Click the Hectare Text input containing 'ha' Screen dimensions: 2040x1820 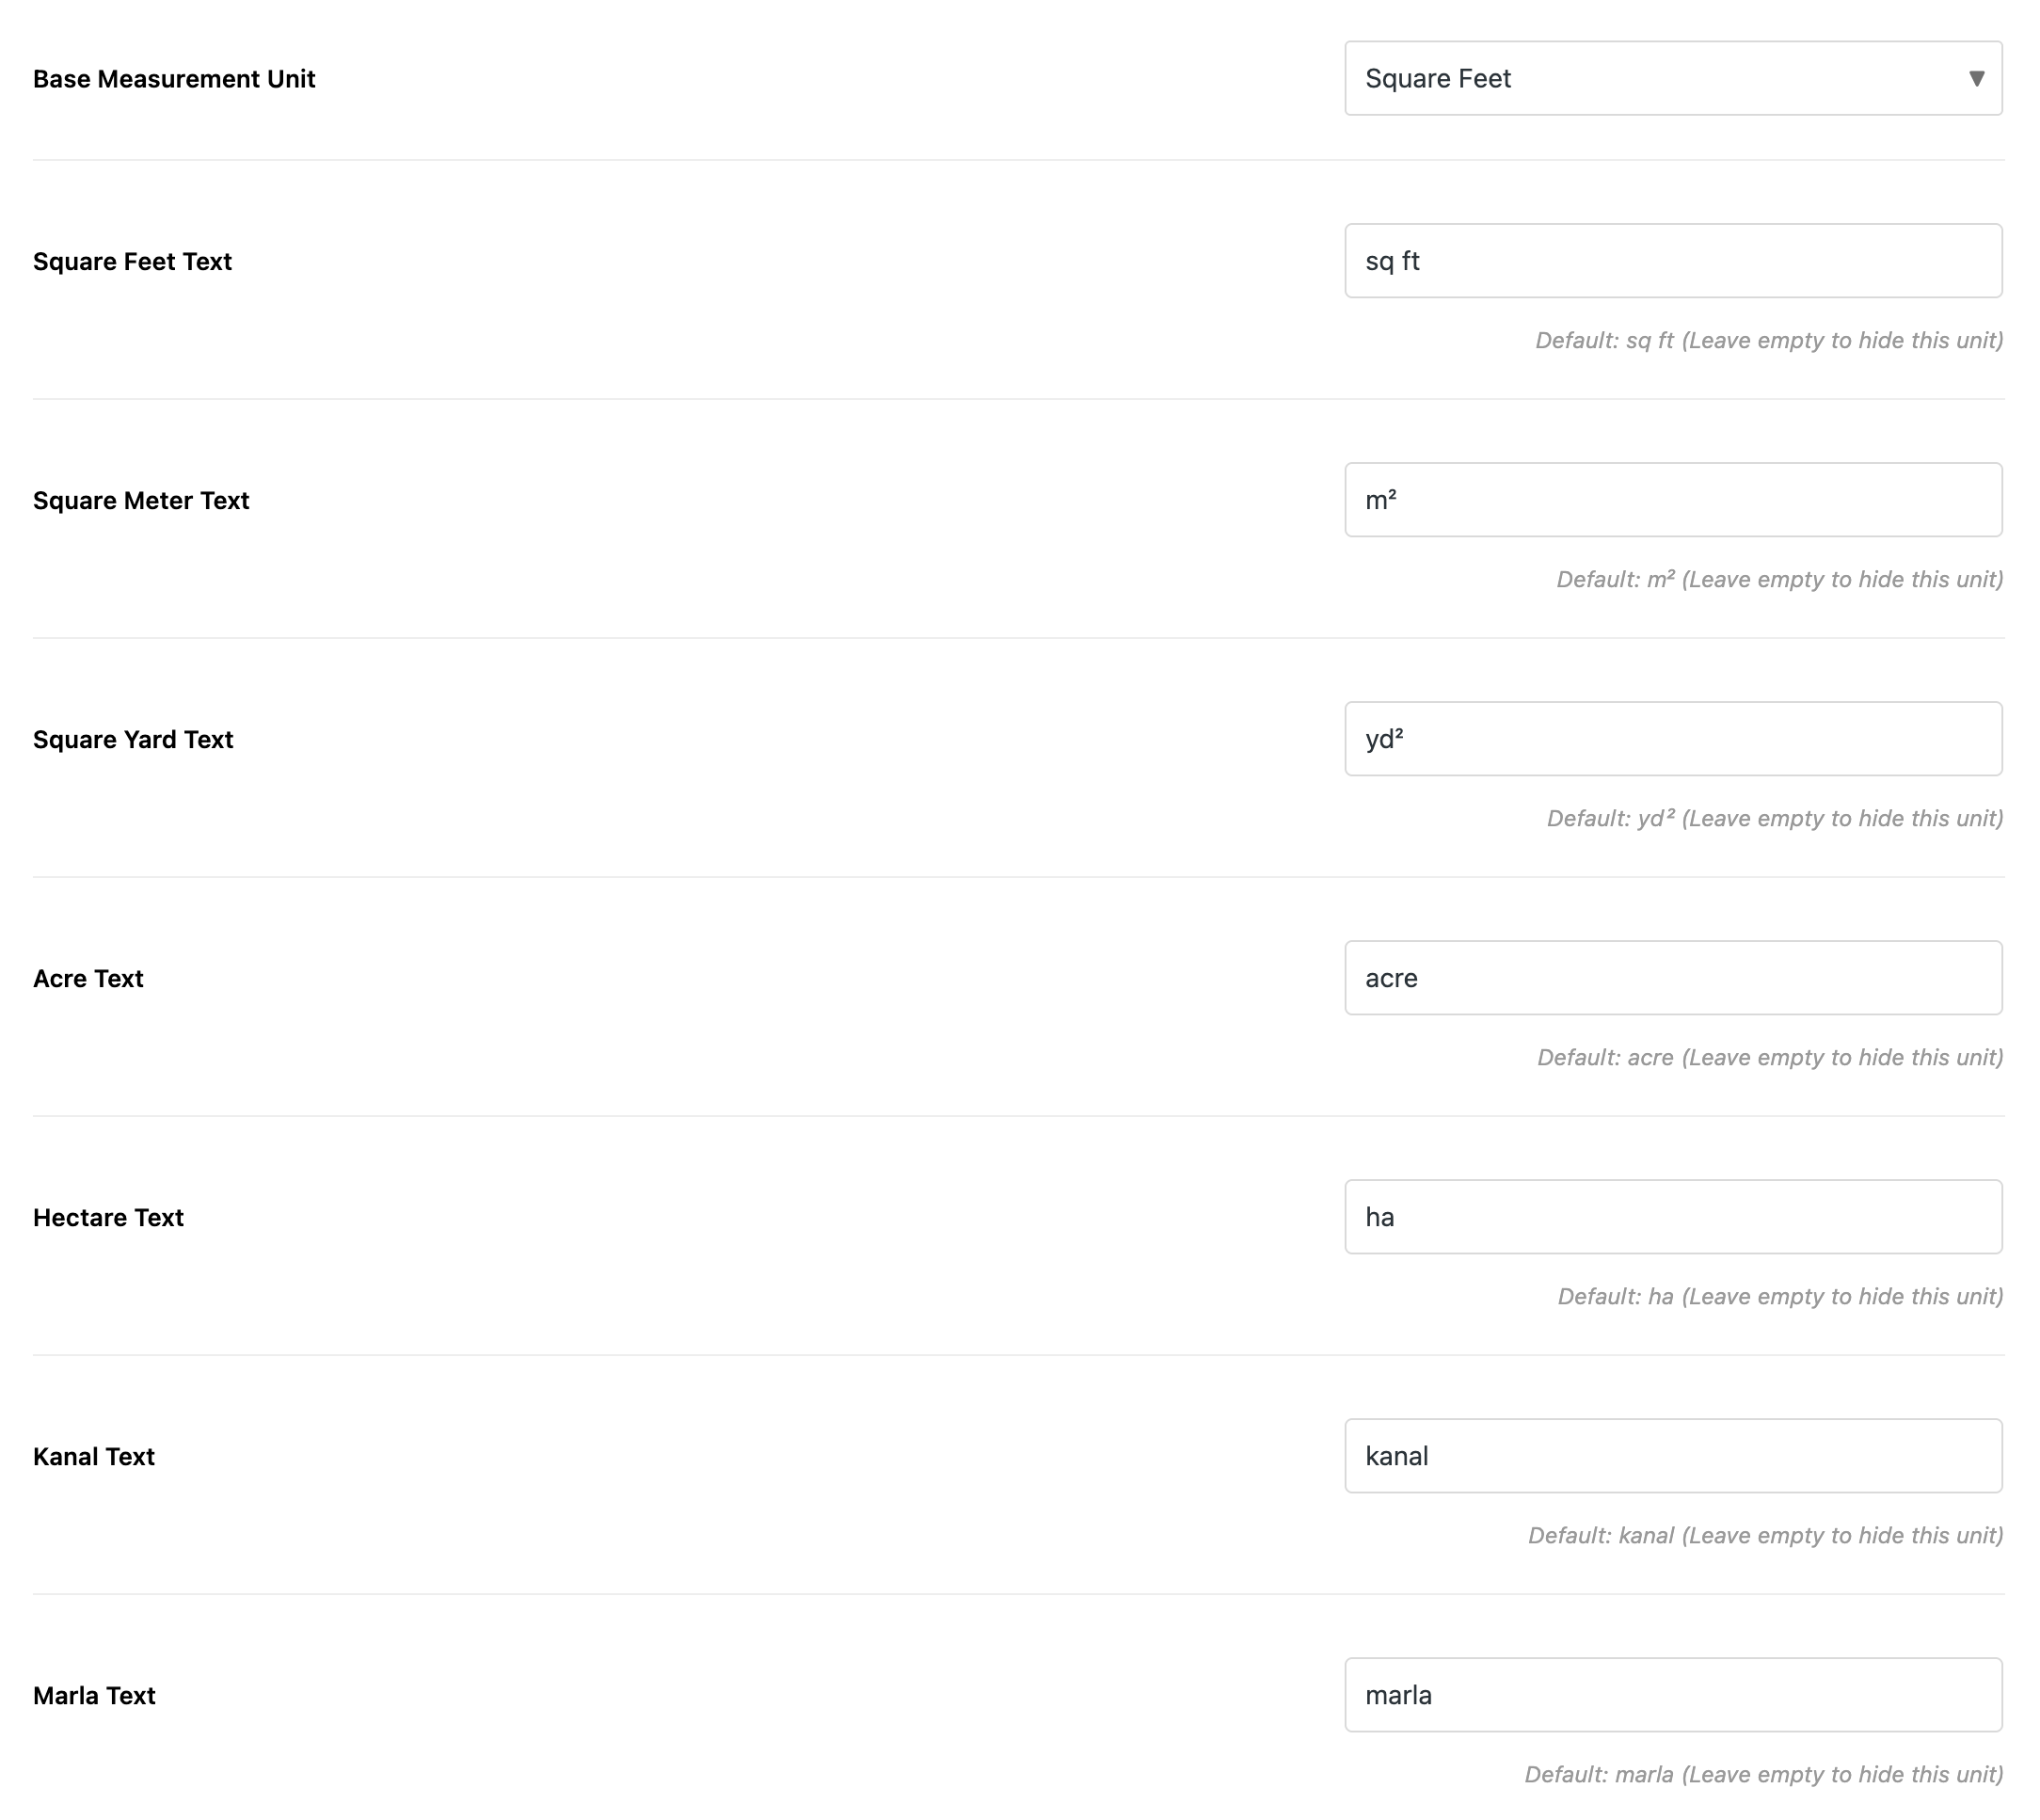[x=1672, y=1217]
